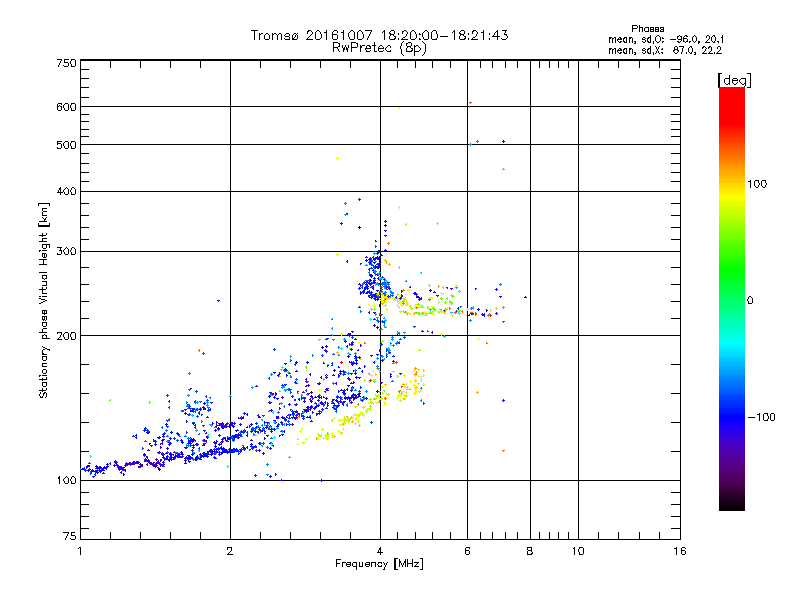Click the y-axis tick label '75'
Image resolution: width=800 pixels, height=600 pixels.
pos(70,536)
